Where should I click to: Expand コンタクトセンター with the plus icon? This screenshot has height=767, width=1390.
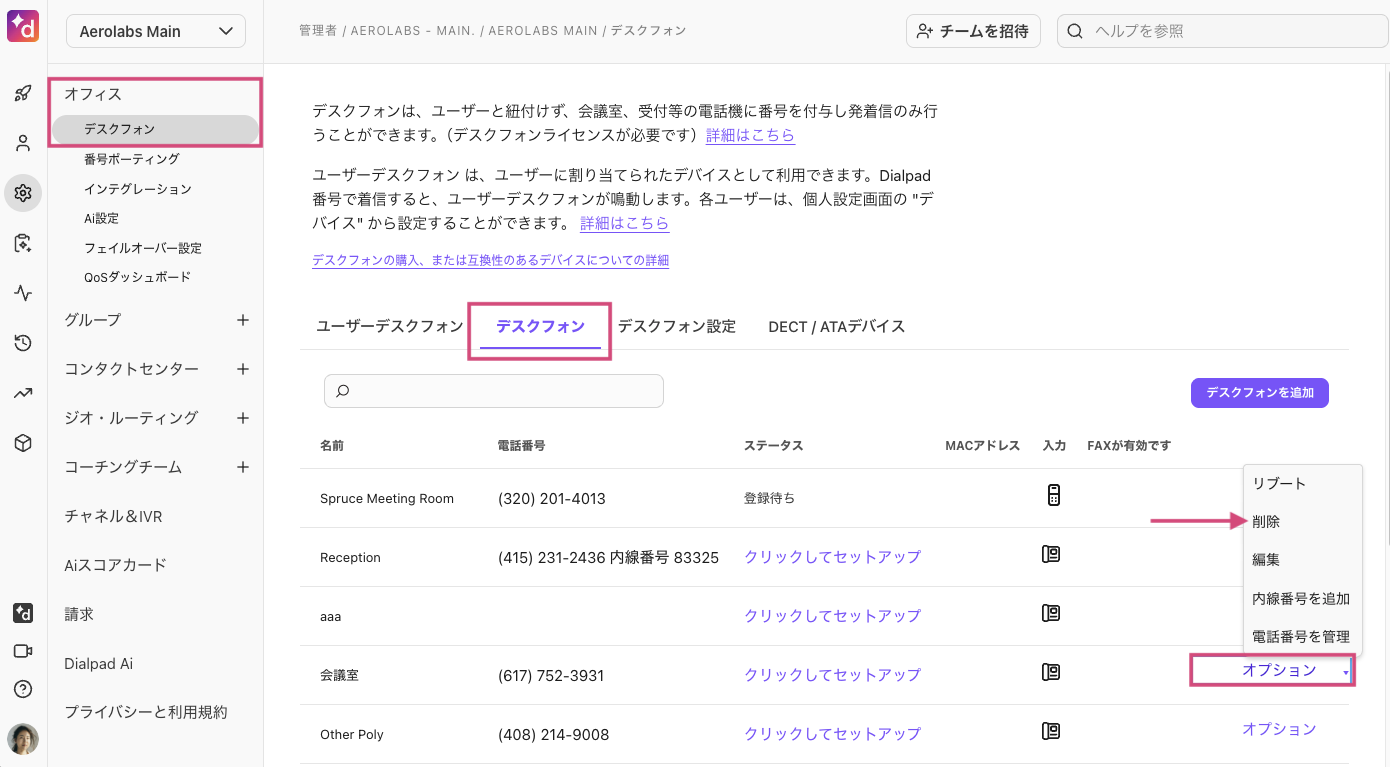[242, 369]
